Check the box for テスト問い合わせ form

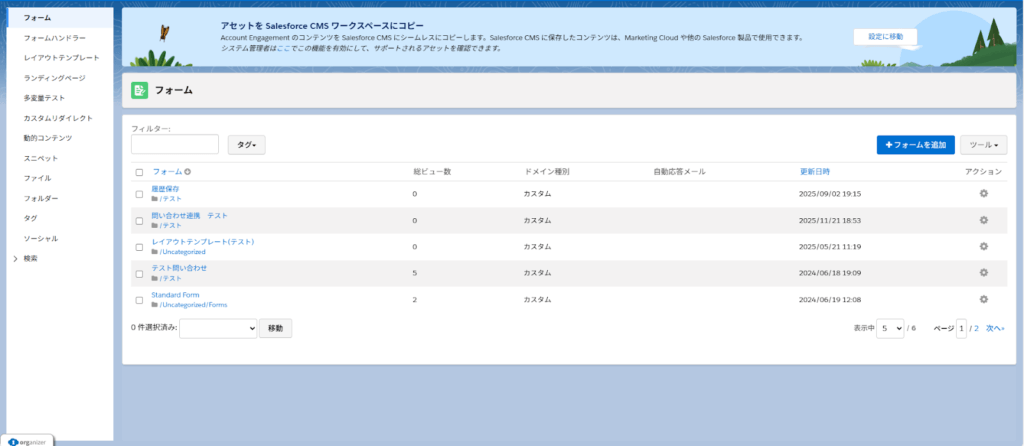[x=139, y=274]
